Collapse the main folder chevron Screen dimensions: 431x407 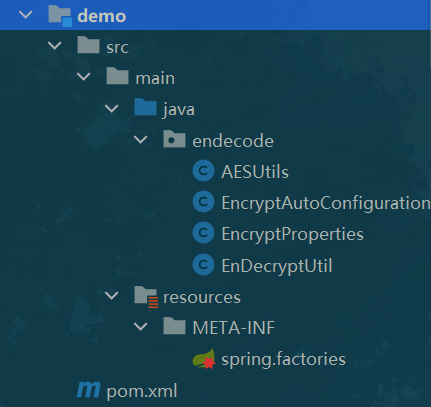click(83, 77)
